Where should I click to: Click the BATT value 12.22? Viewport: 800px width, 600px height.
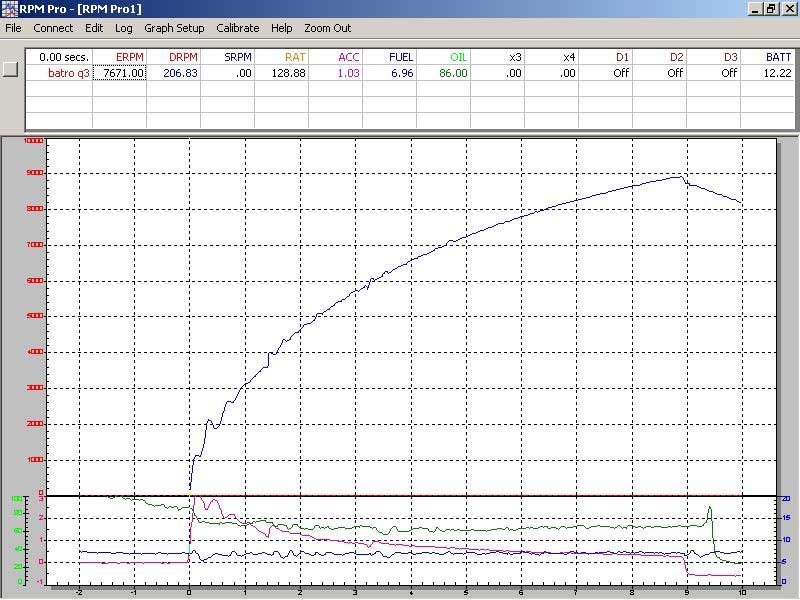point(768,73)
